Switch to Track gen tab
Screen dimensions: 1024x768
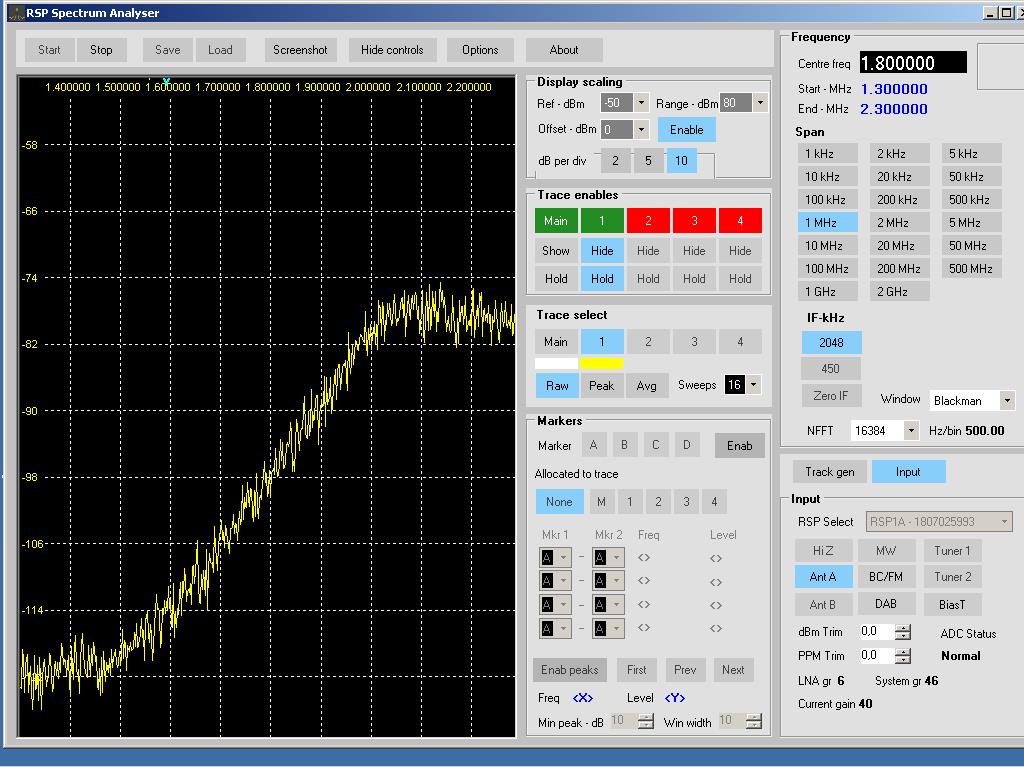829,472
